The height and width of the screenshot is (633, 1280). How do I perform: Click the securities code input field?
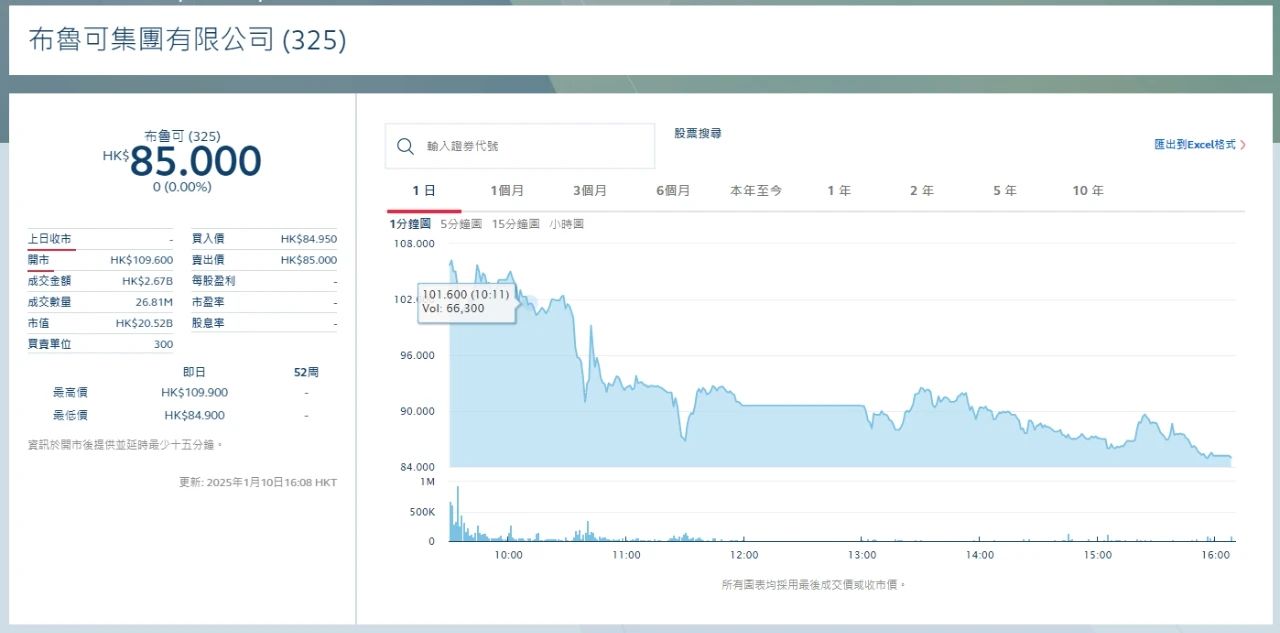(x=520, y=146)
